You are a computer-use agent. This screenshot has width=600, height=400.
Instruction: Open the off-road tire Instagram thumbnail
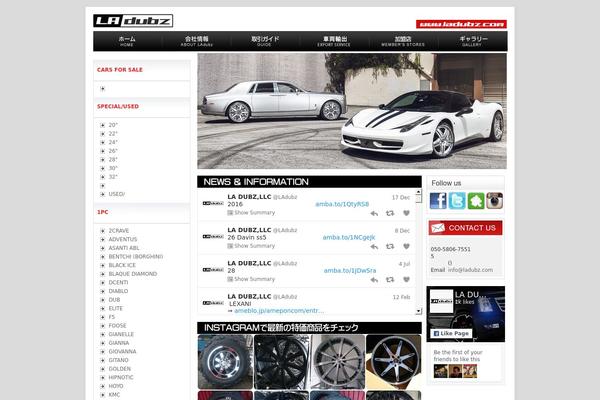[x=225, y=362]
